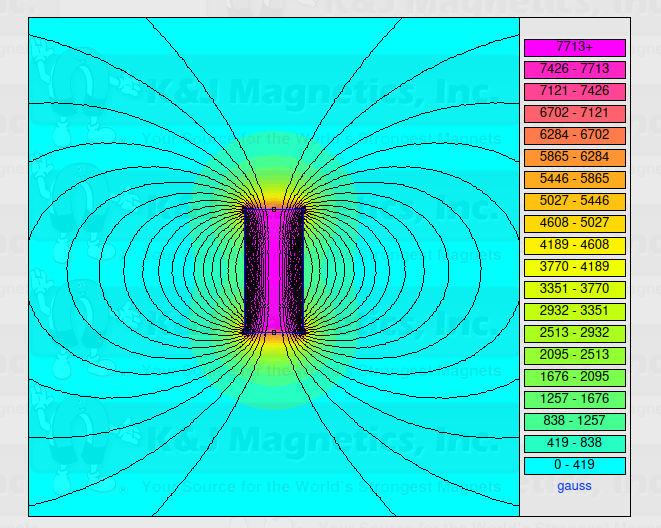Pick the 838 - 1257 legend swatch

[575, 421]
